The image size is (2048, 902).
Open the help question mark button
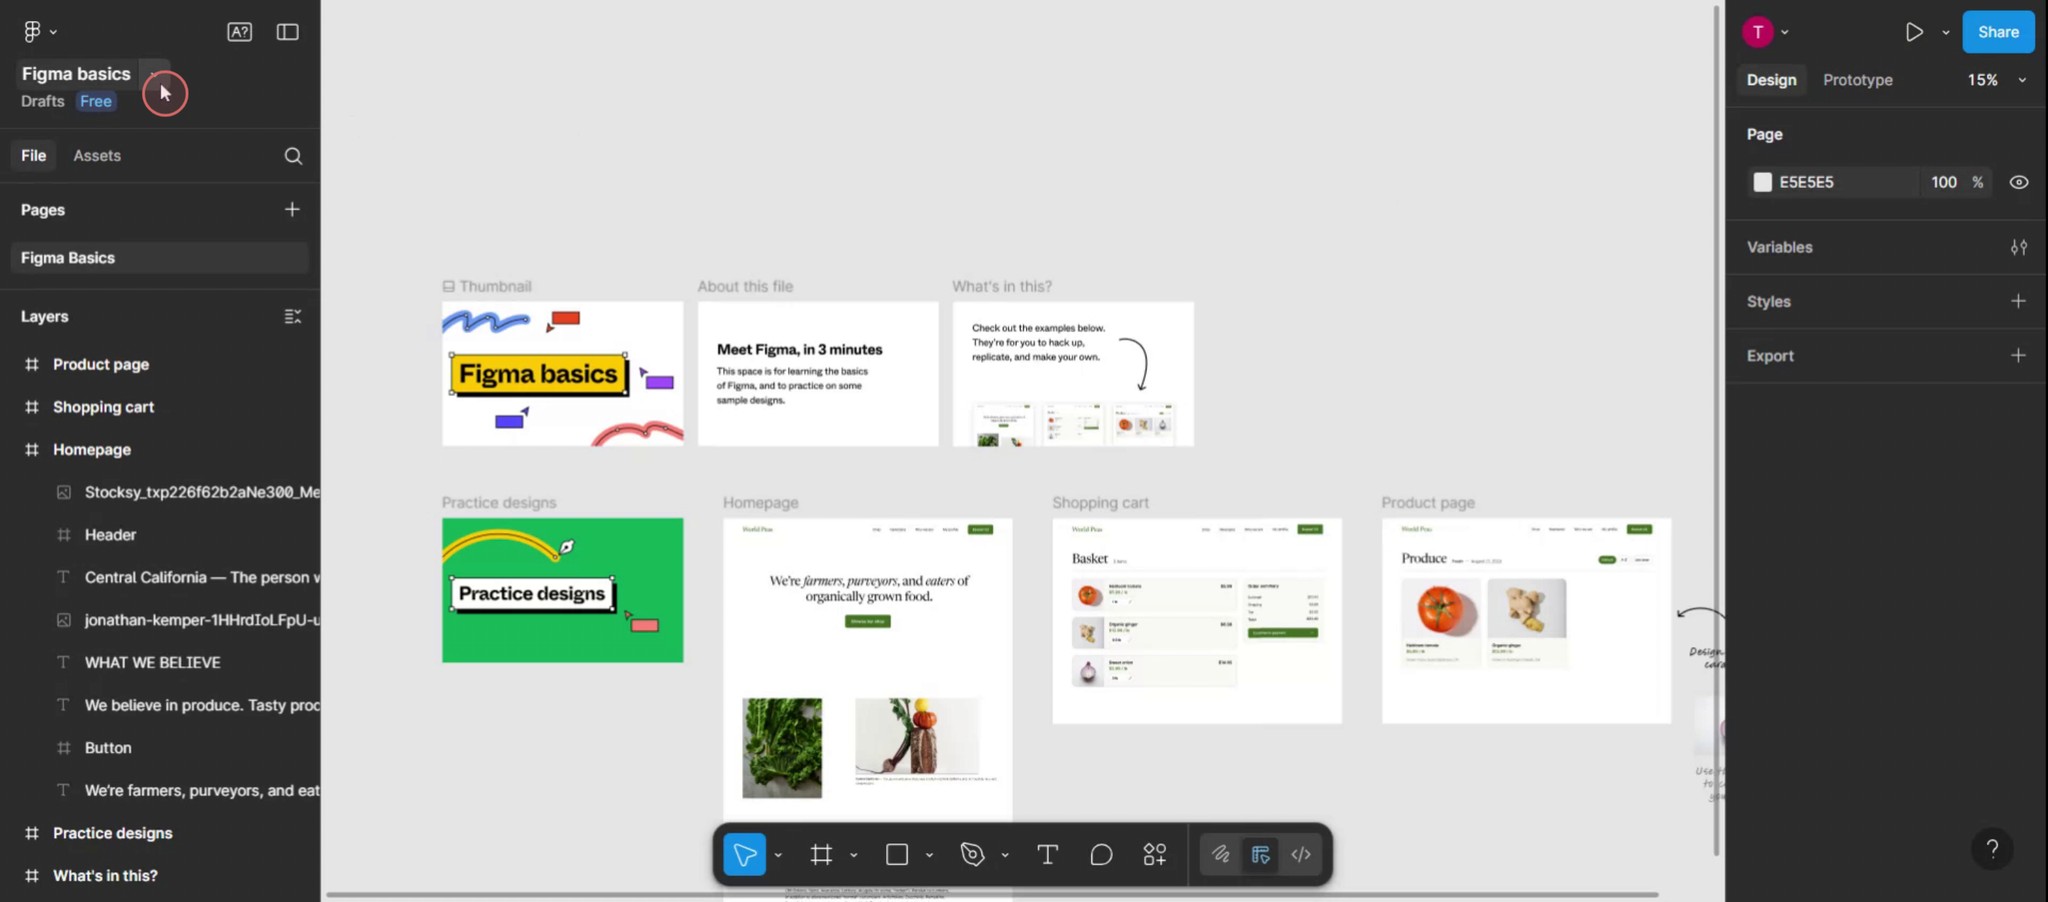click(x=1991, y=848)
